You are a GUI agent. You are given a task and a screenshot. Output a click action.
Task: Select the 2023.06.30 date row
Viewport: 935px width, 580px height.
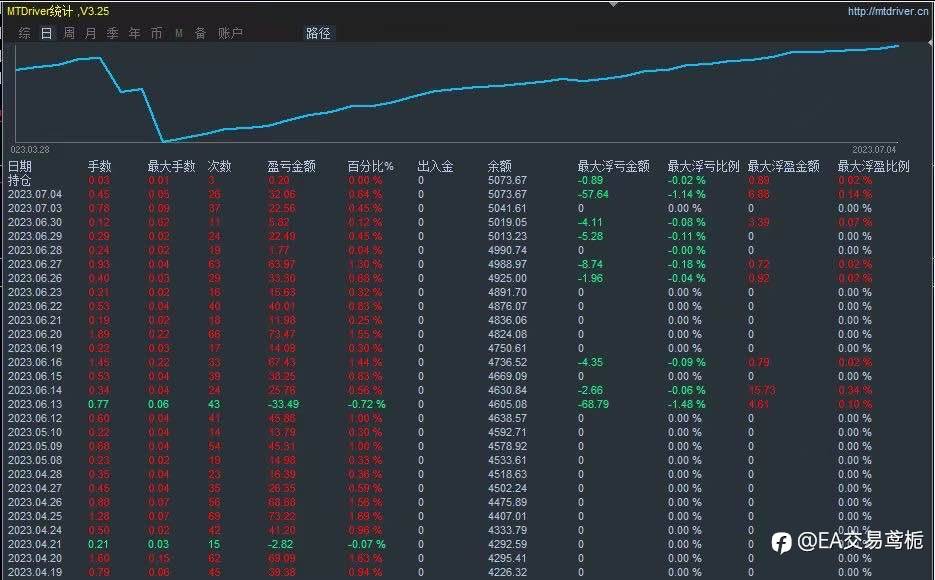[35, 222]
